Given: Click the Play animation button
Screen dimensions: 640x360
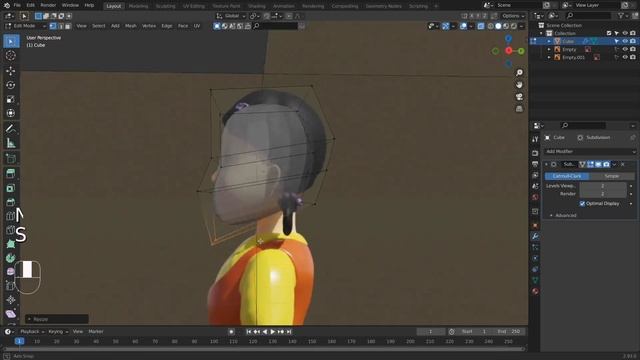Looking at the screenshot, I should coord(273,332).
